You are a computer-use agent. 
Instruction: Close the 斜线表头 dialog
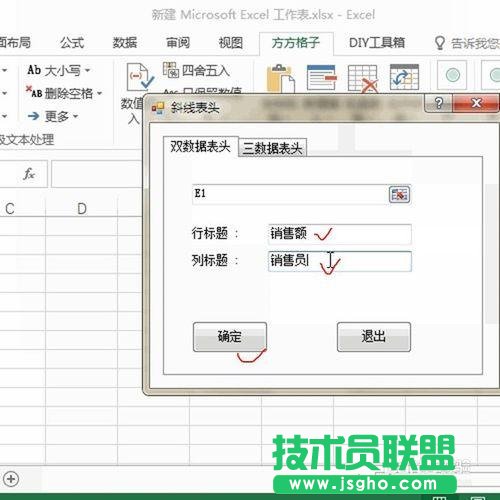476,103
